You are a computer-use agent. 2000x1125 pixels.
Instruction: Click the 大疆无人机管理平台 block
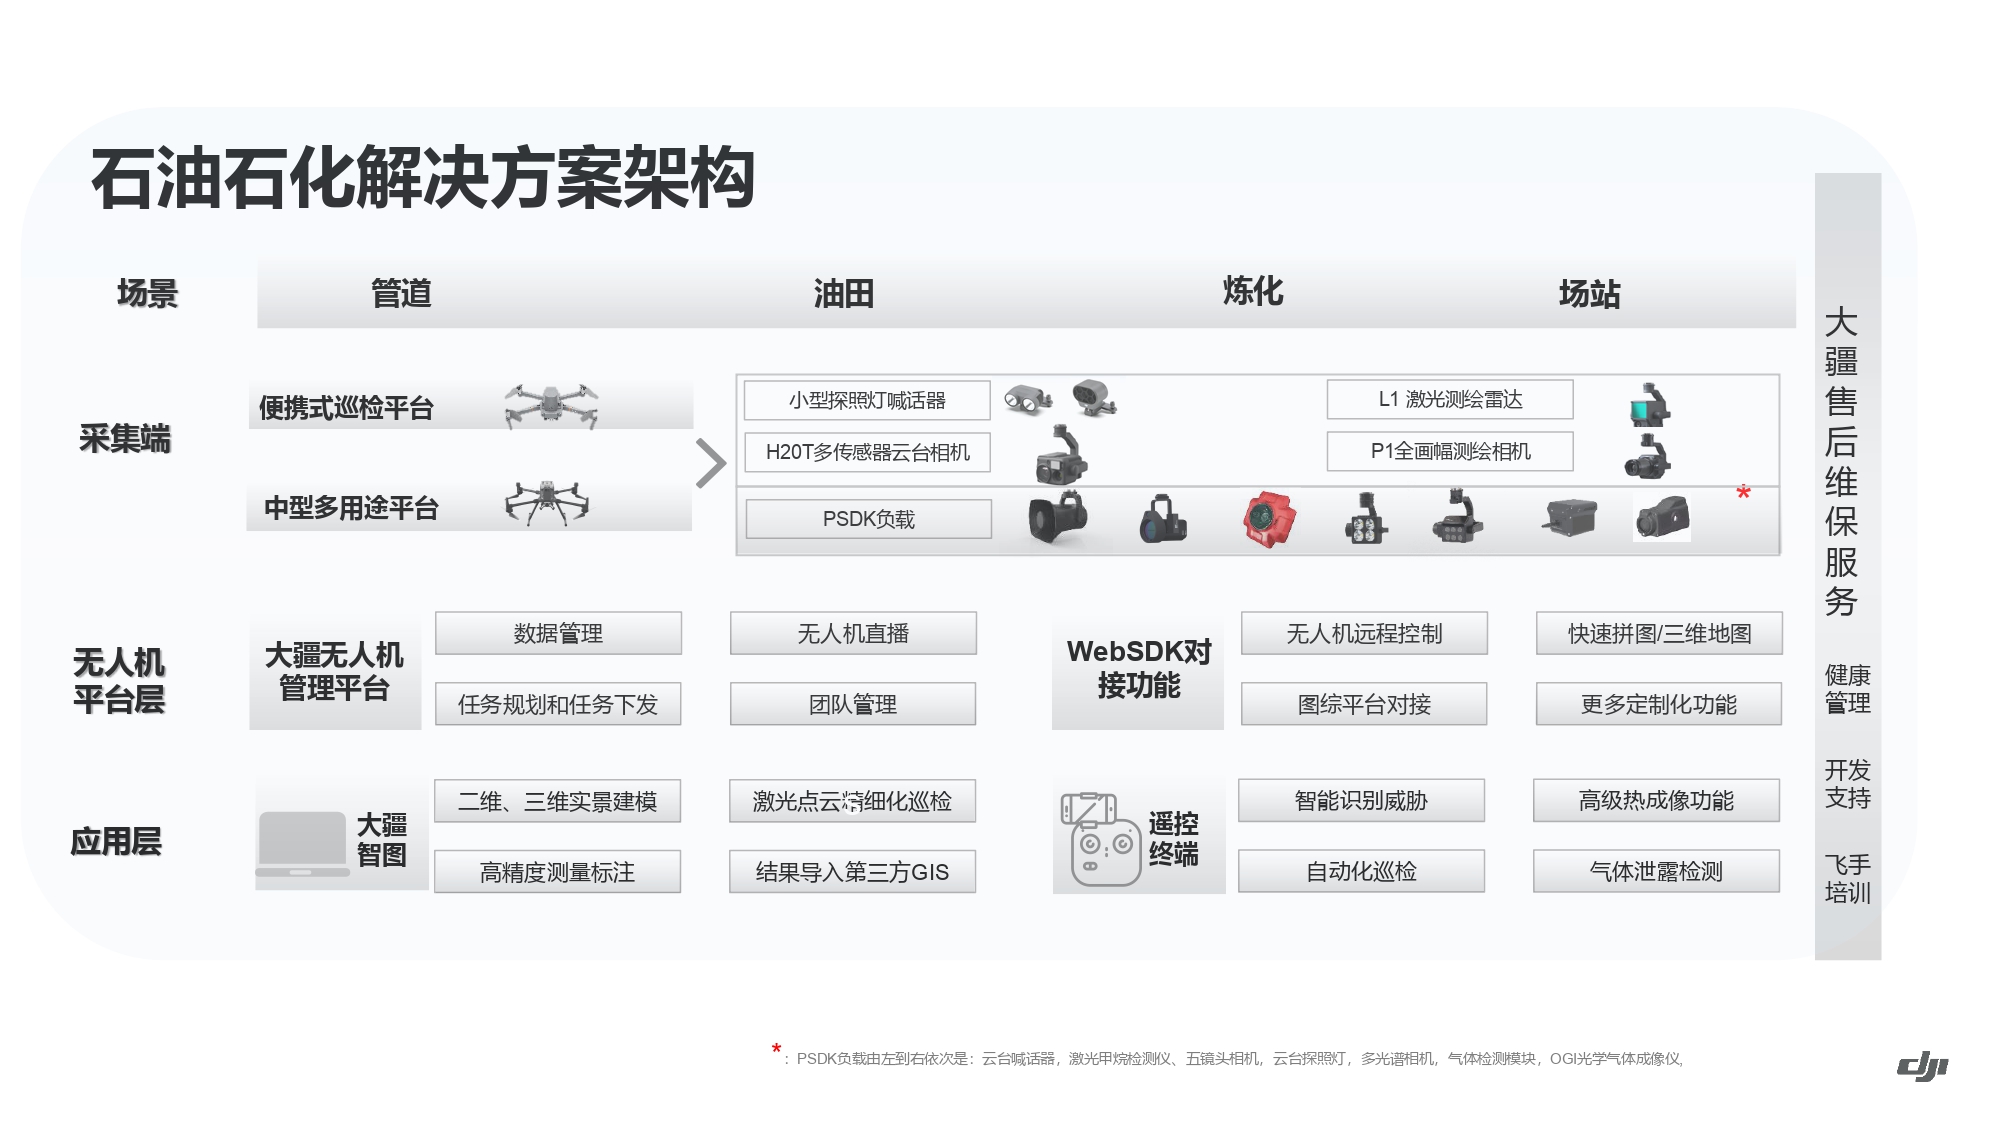[335, 672]
